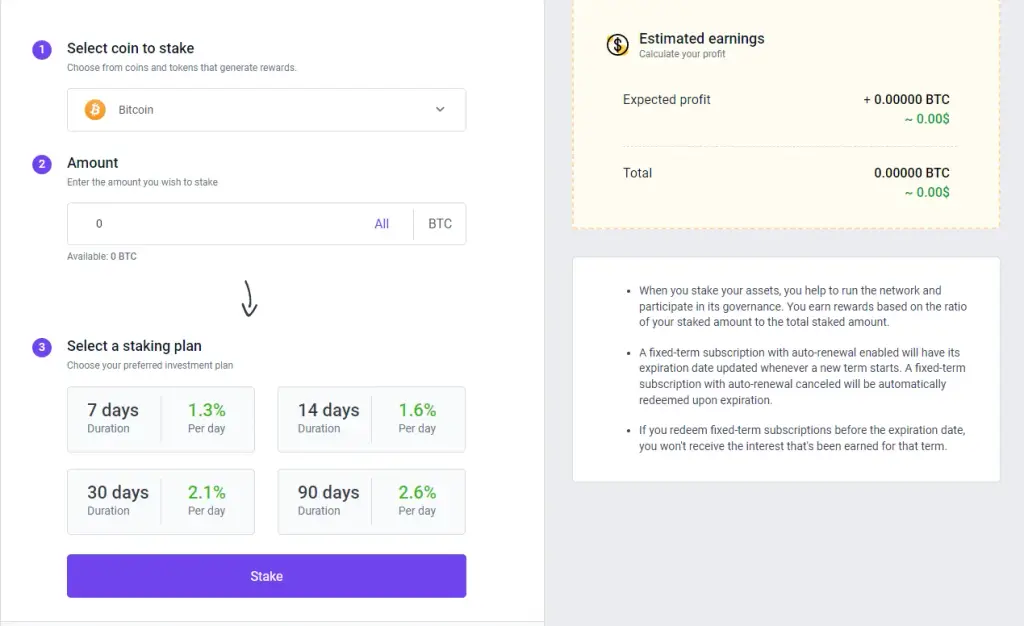The width and height of the screenshot is (1024, 626).
Task: Click the BTC currency label
Action: click(440, 224)
